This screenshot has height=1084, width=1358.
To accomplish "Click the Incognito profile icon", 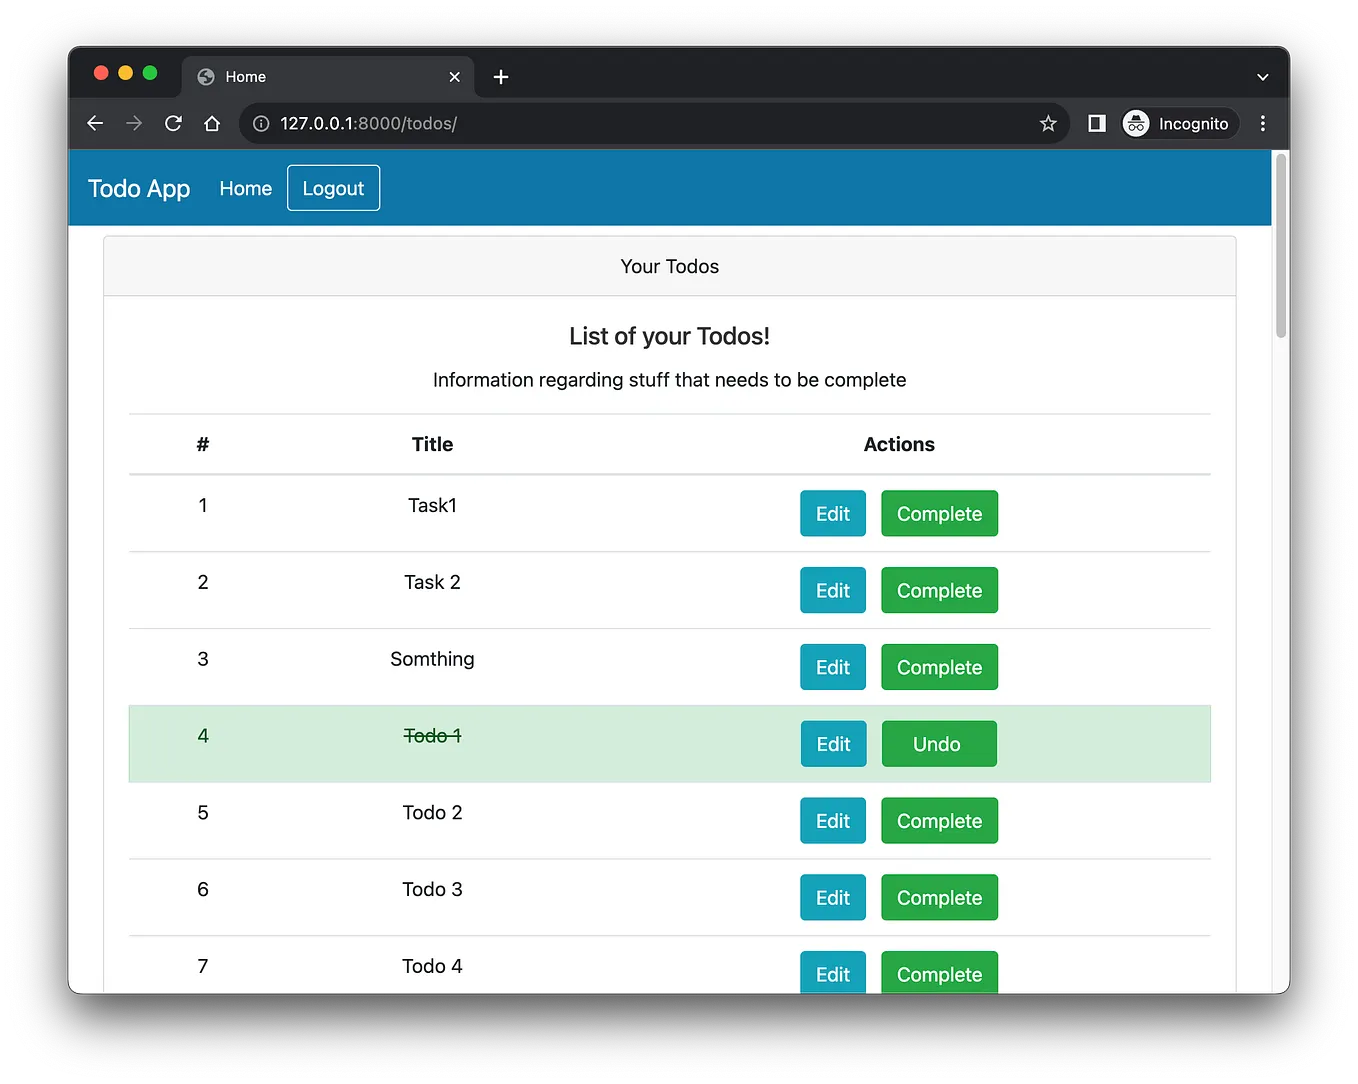I will pos(1135,123).
